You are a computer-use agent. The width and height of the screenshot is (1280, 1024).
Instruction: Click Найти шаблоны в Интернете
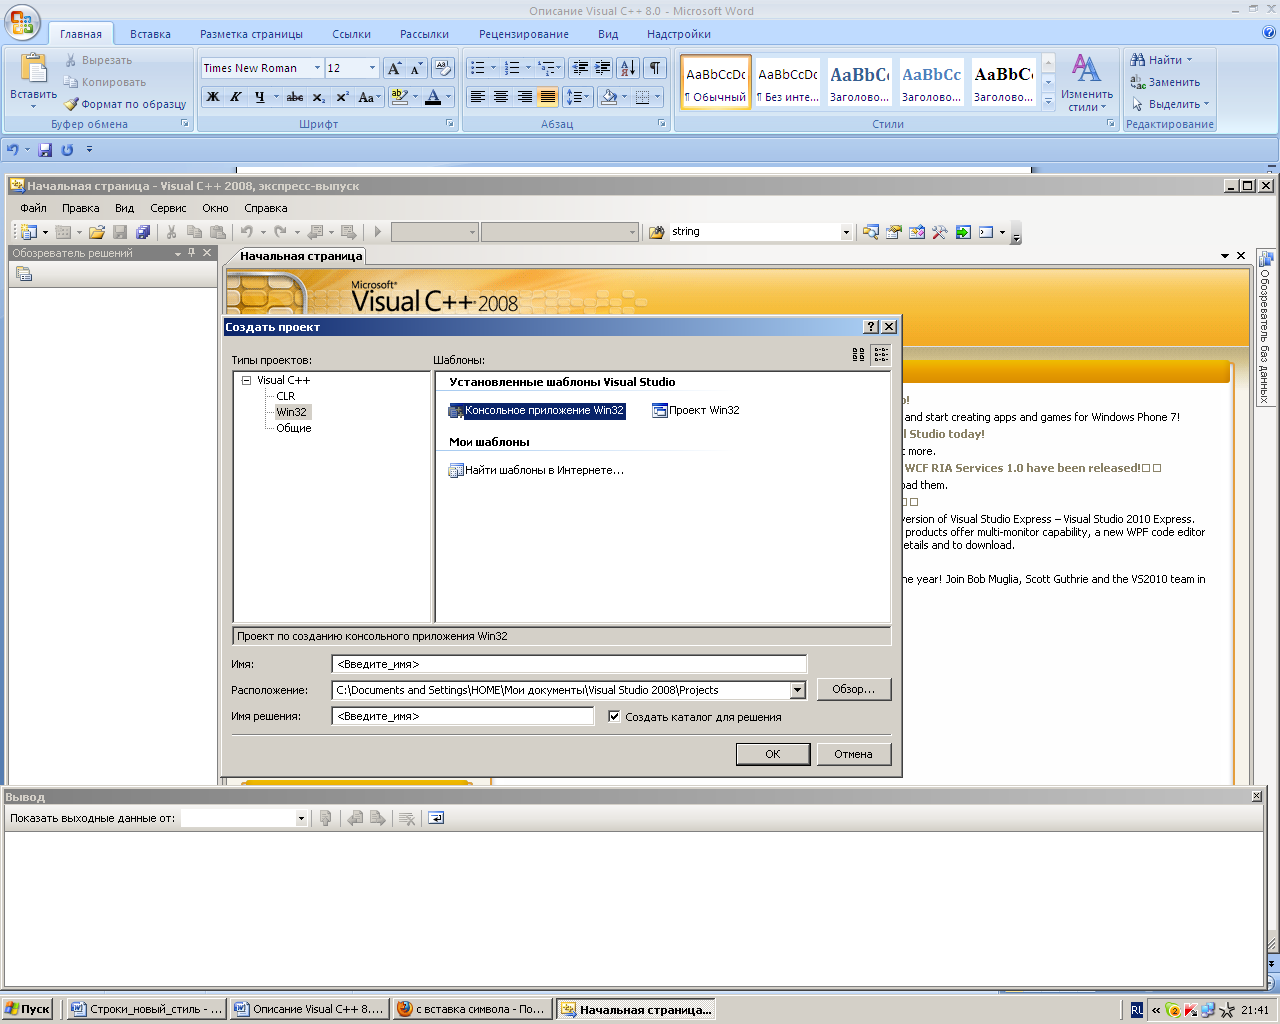click(x=537, y=470)
